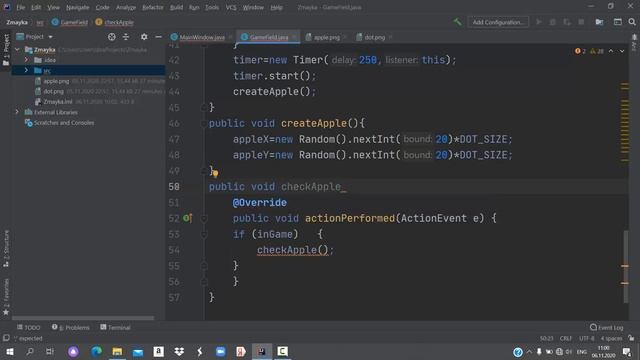
Task: Click the errors indicator showing 2
Action: (580, 51)
